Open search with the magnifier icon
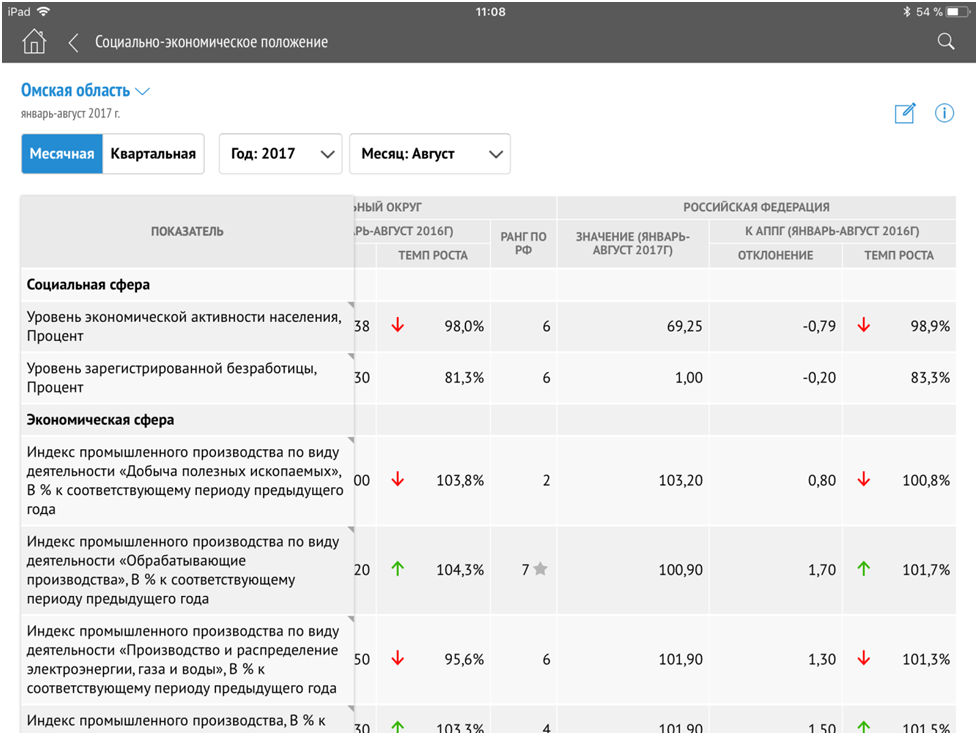The width and height of the screenshot is (978, 735). [x=945, y=42]
